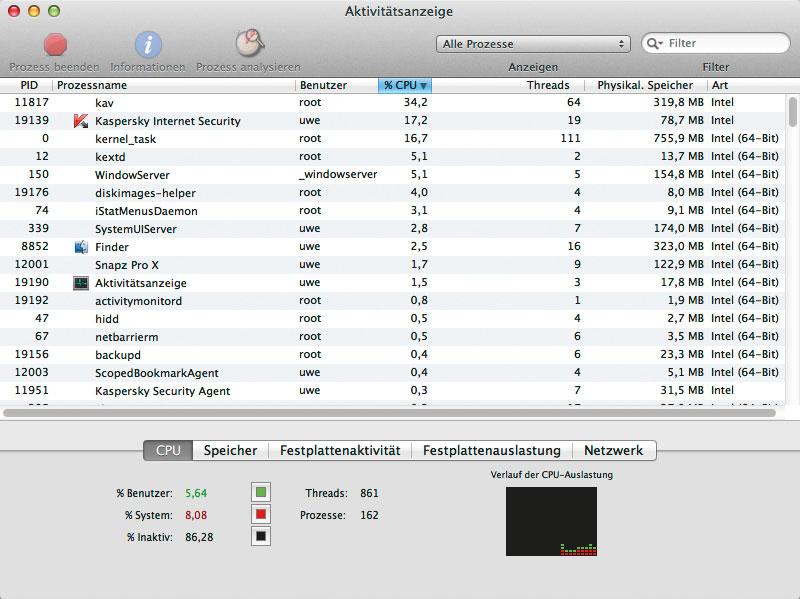This screenshot has height=599, width=800.
Task: Toggle the % CPU sort arrow
Action: (423, 86)
